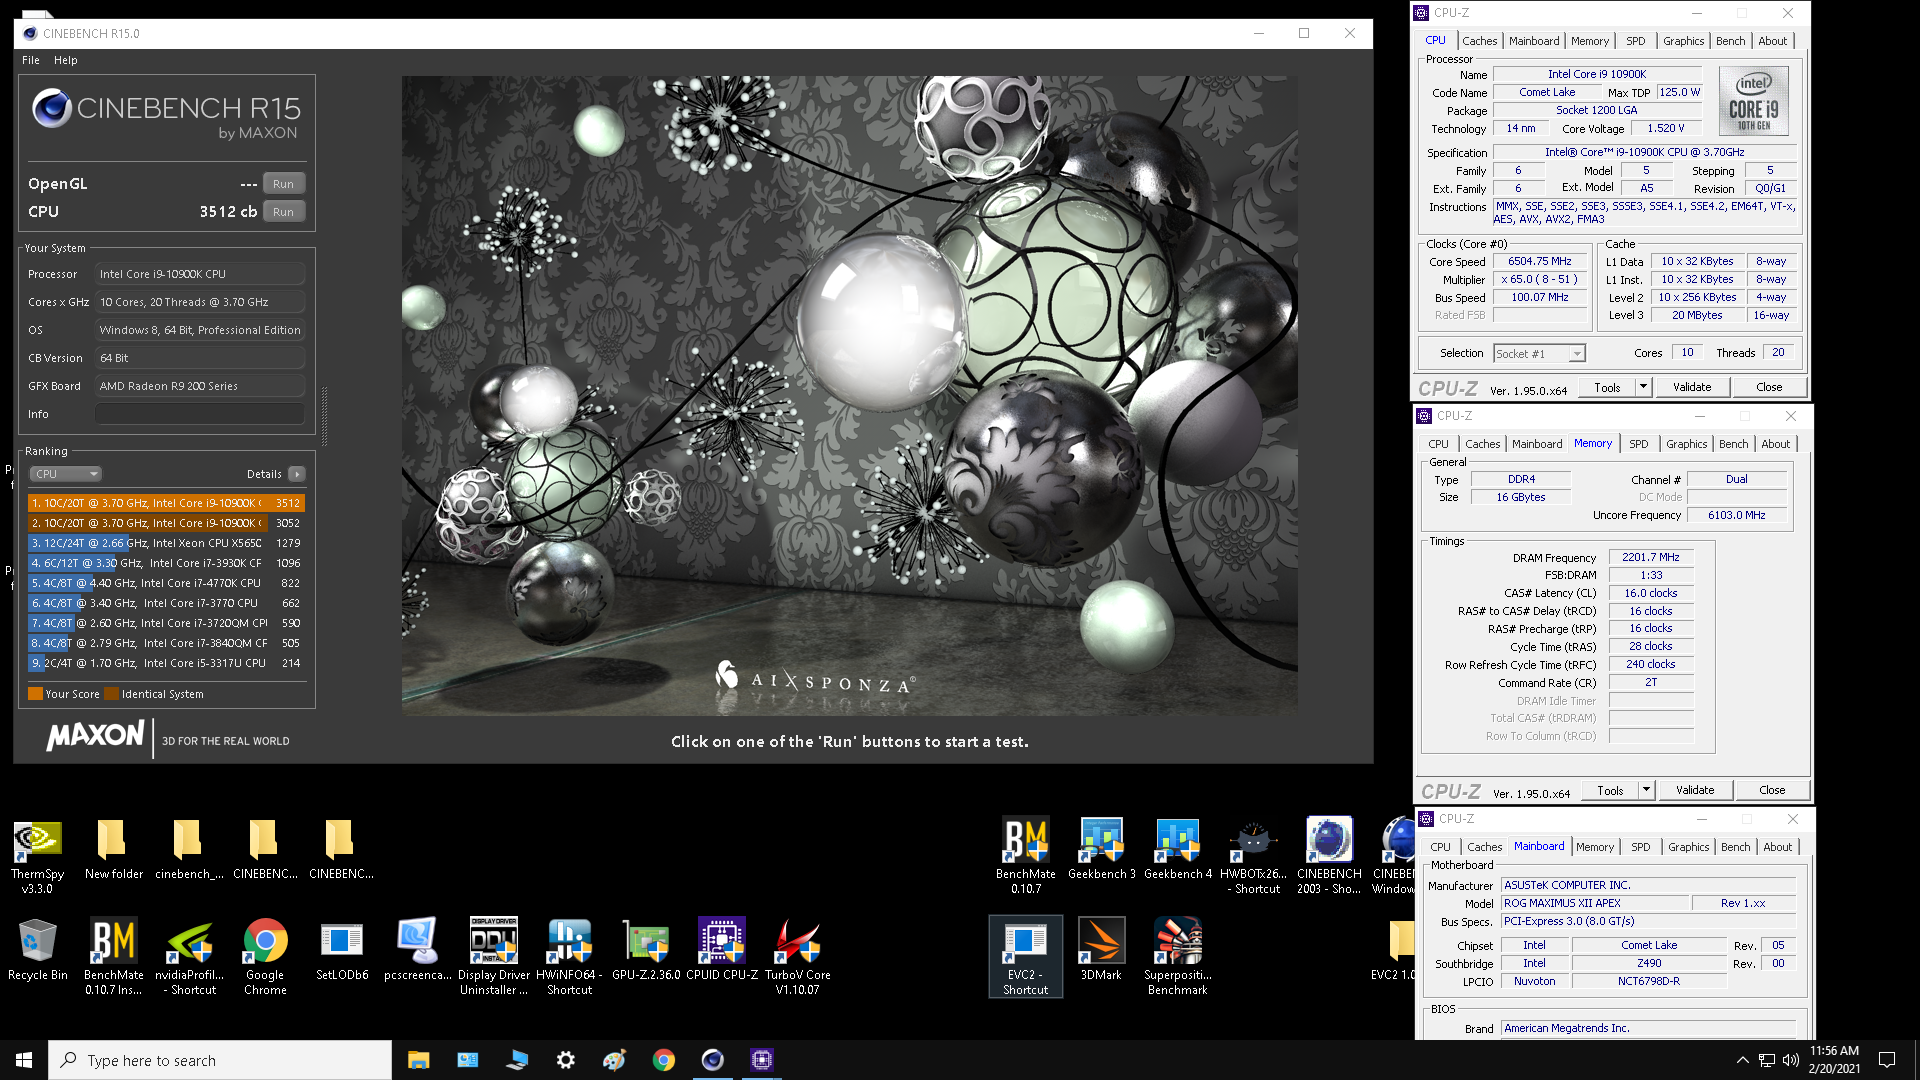Open HWBOTx26... Shortcut icon

[1253, 855]
